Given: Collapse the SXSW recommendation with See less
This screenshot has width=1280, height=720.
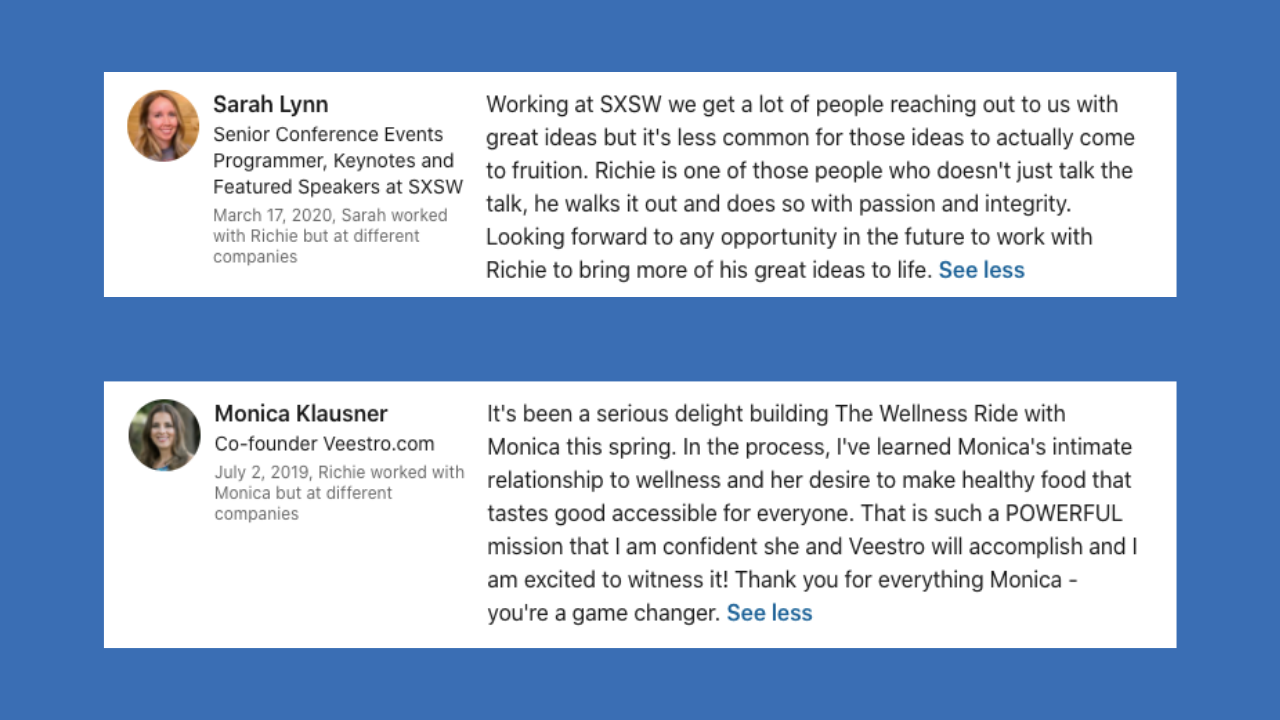Looking at the screenshot, I should tap(981, 270).
